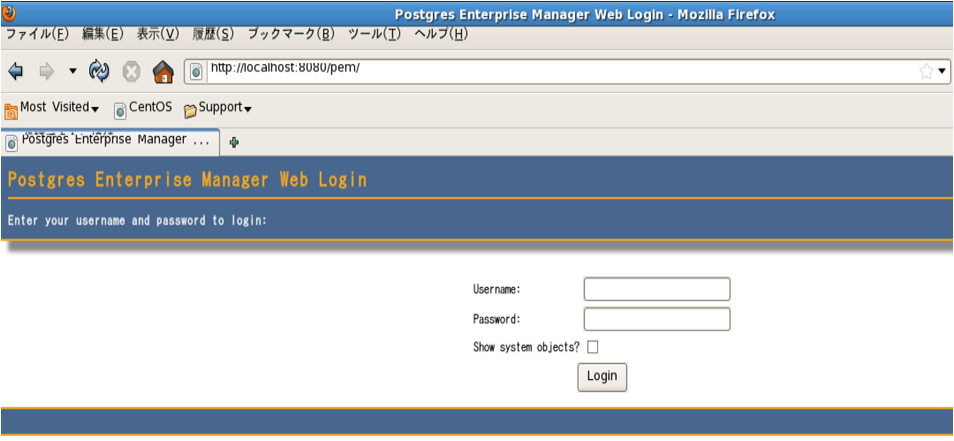Screen dimensions: 954x441
Task: Click the 'Show system objects?' label
Action: coord(526,347)
